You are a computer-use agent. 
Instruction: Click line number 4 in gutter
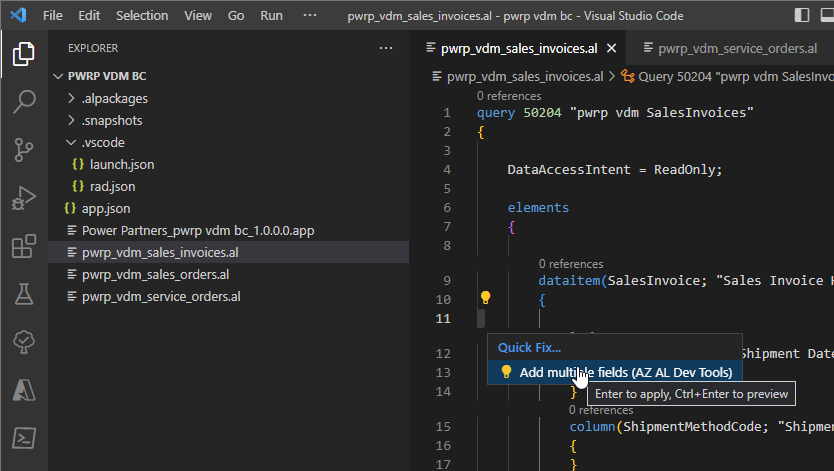tap(447, 170)
